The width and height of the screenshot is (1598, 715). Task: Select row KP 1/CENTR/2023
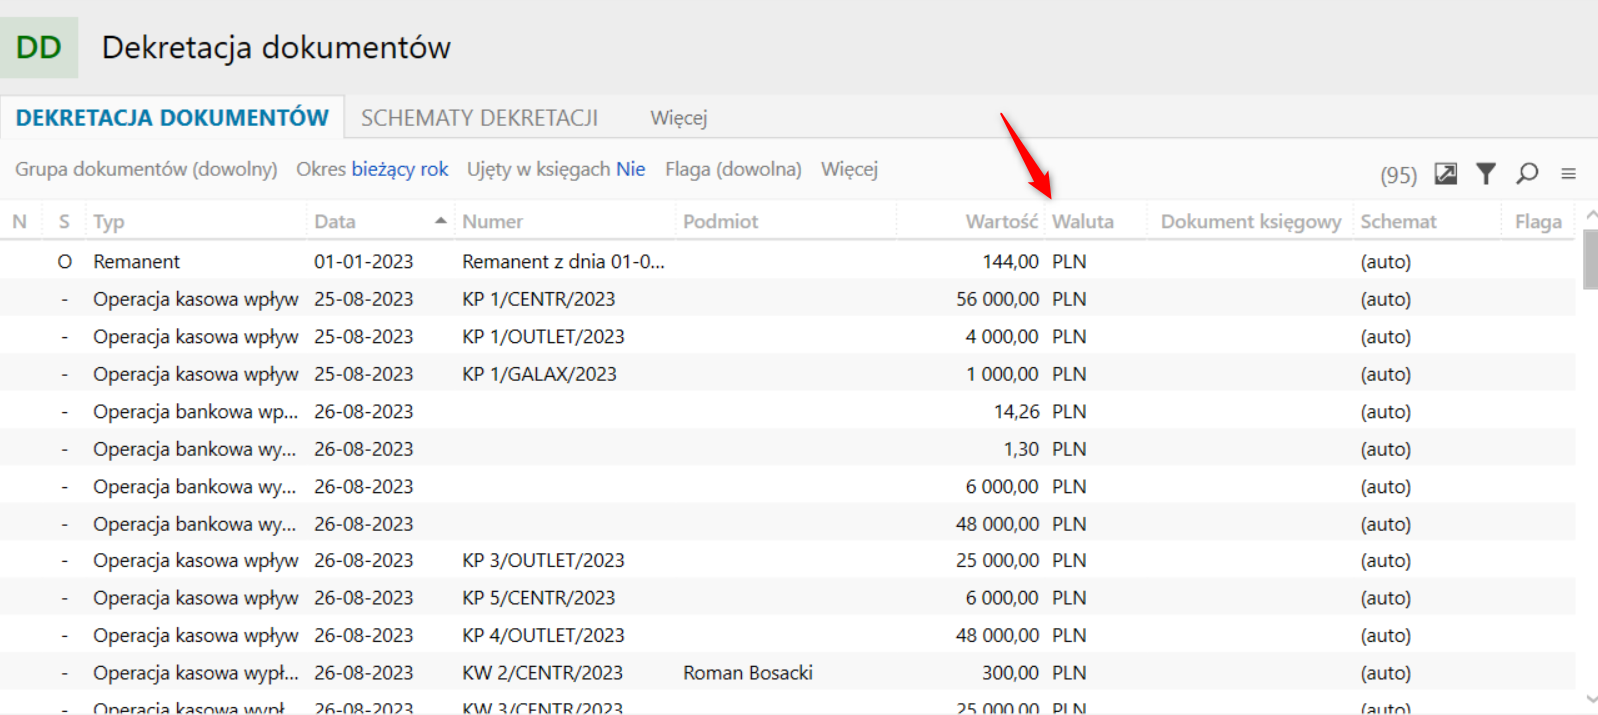788,299
